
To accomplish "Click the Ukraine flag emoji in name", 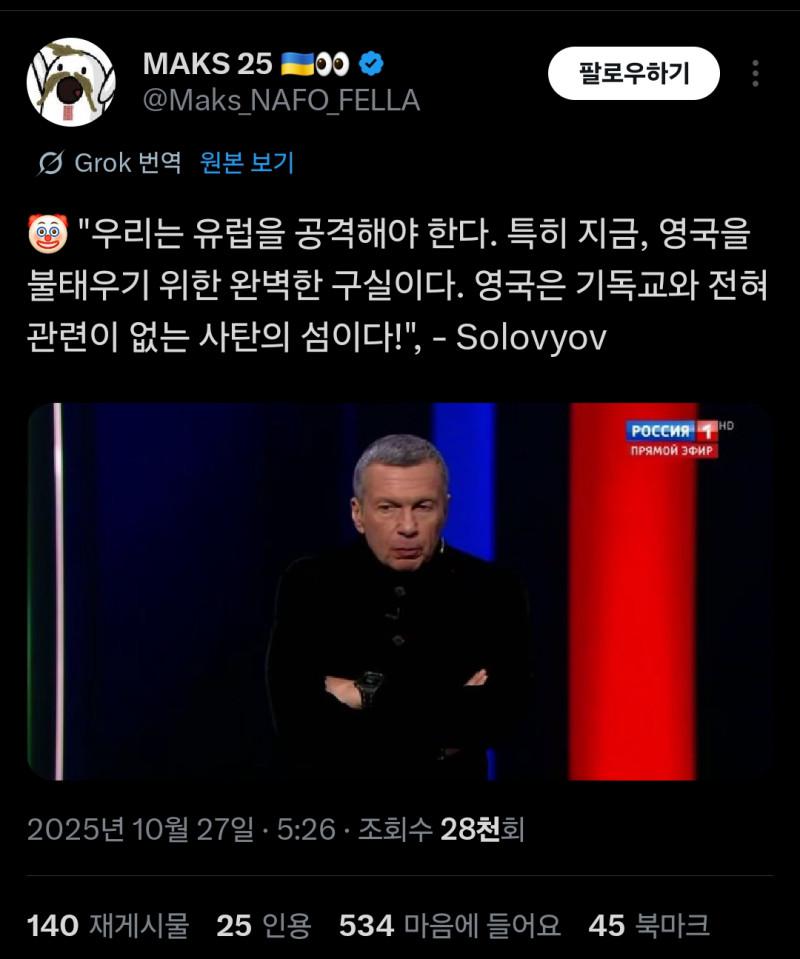I will [x=297, y=64].
